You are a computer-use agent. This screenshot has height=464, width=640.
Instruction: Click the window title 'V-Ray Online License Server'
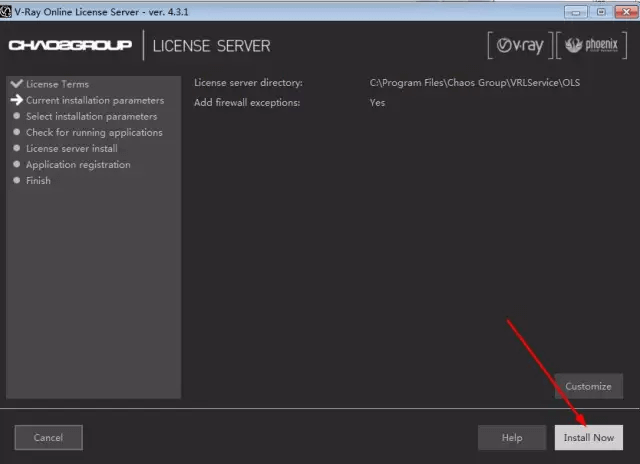77,12
